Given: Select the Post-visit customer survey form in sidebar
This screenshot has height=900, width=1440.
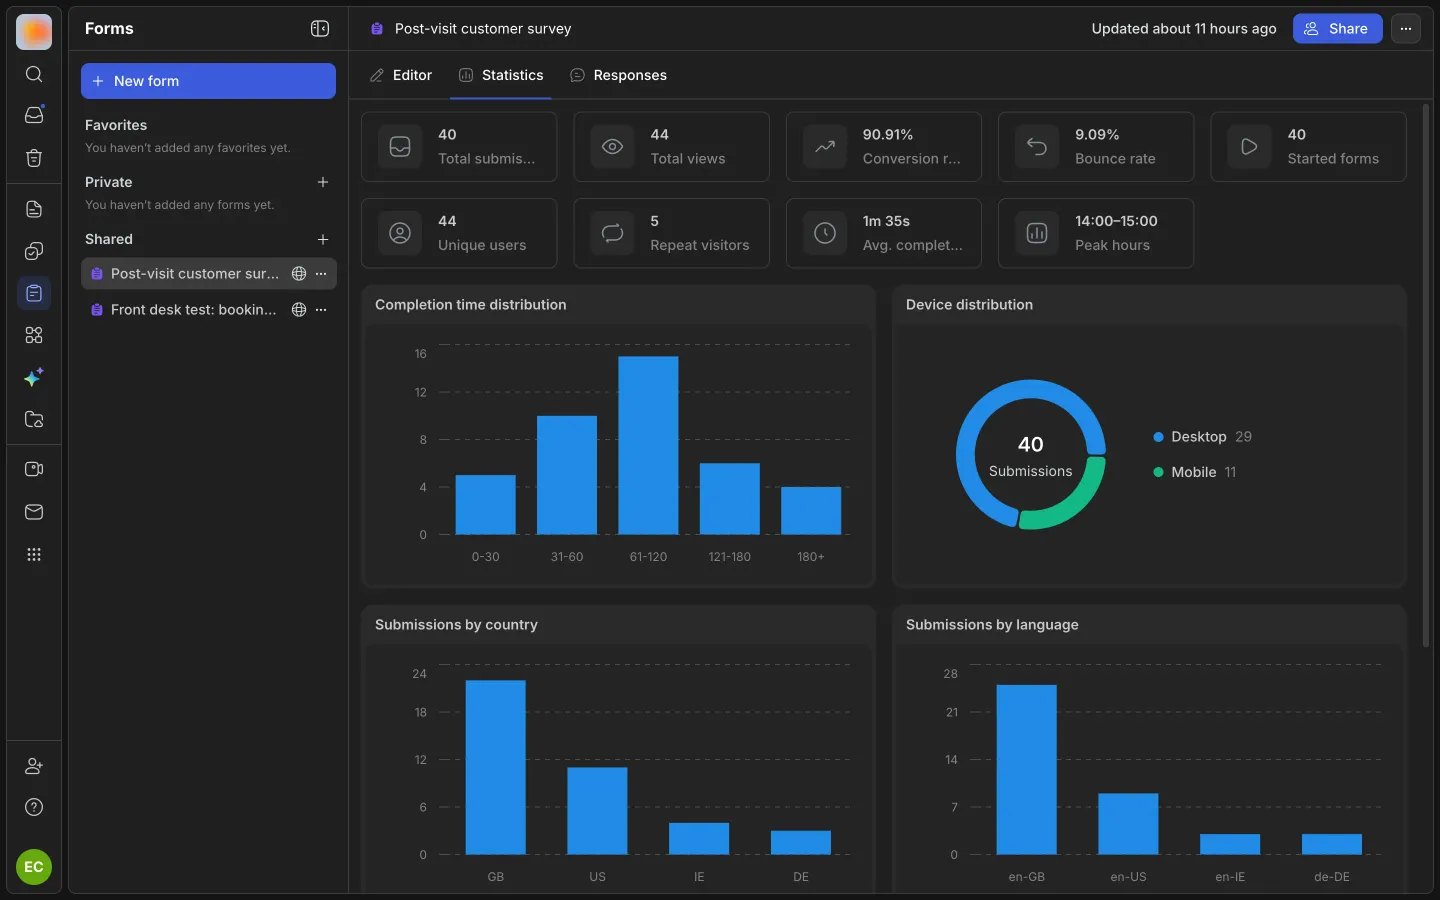Looking at the screenshot, I should [x=208, y=274].
